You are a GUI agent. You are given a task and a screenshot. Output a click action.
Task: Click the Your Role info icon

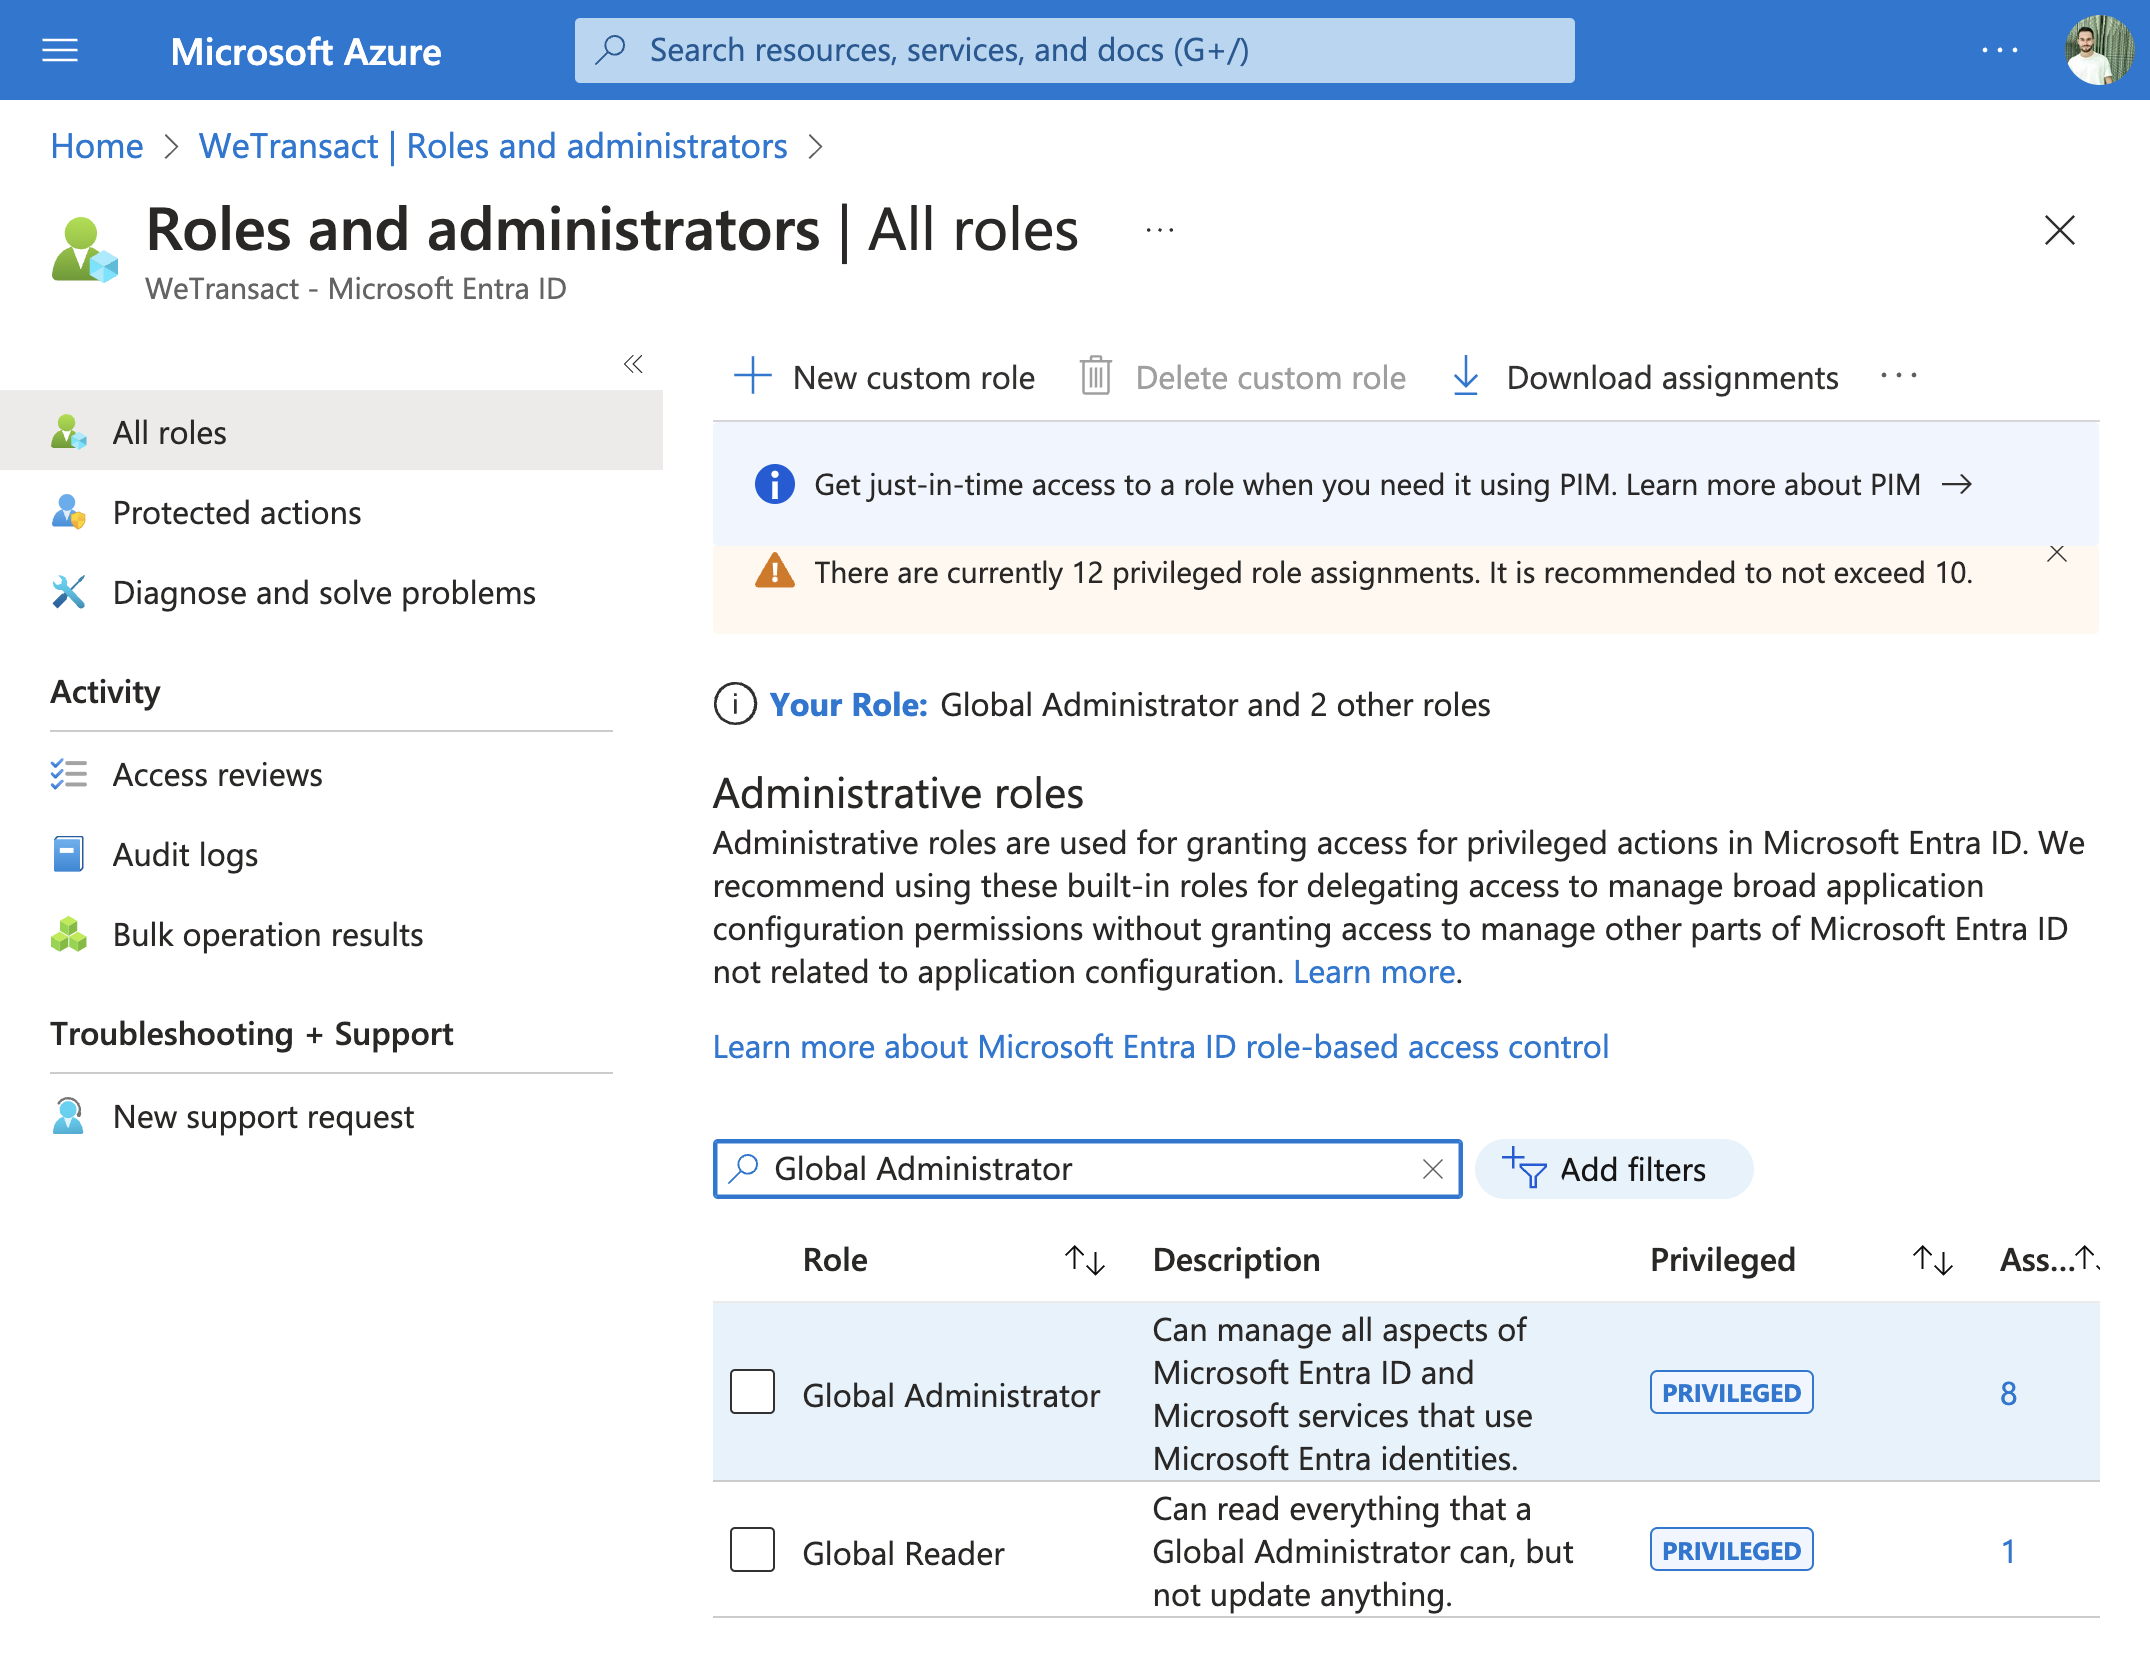click(735, 704)
